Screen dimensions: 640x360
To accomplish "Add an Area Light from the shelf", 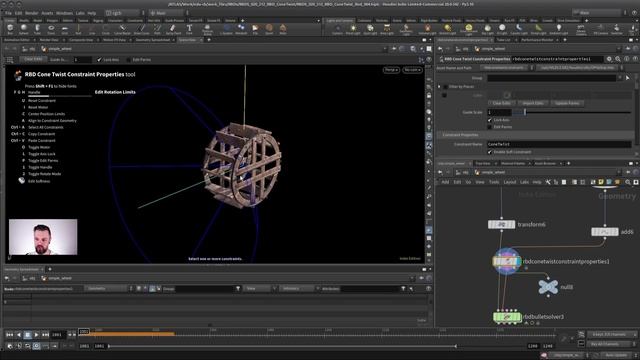I will click(x=387, y=29).
